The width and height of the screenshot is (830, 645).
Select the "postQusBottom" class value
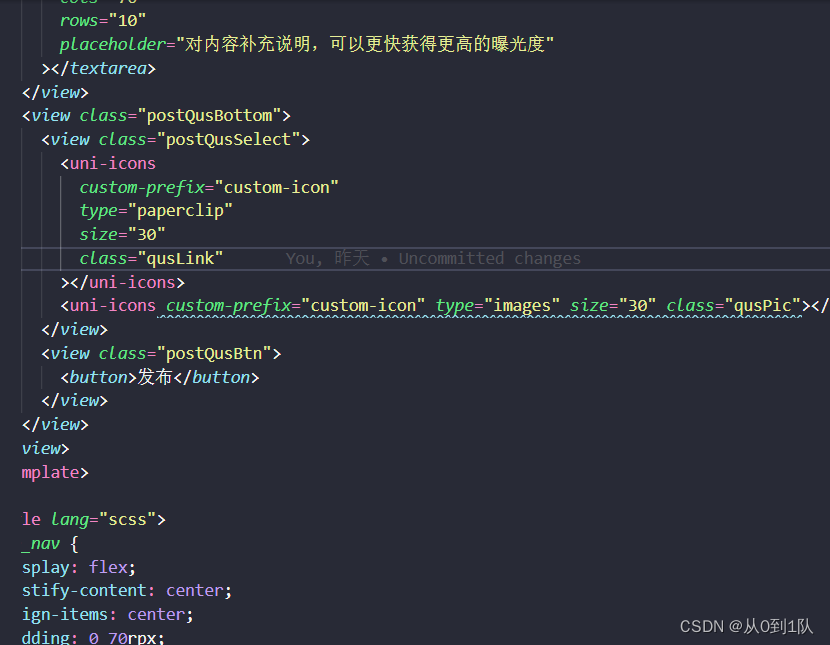click(209, 115)
